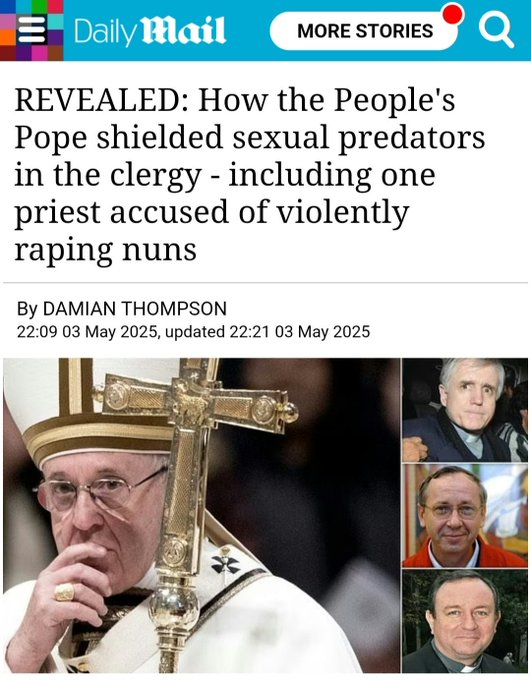Go home via the Daily Mail logo

[x=150, y=31]
